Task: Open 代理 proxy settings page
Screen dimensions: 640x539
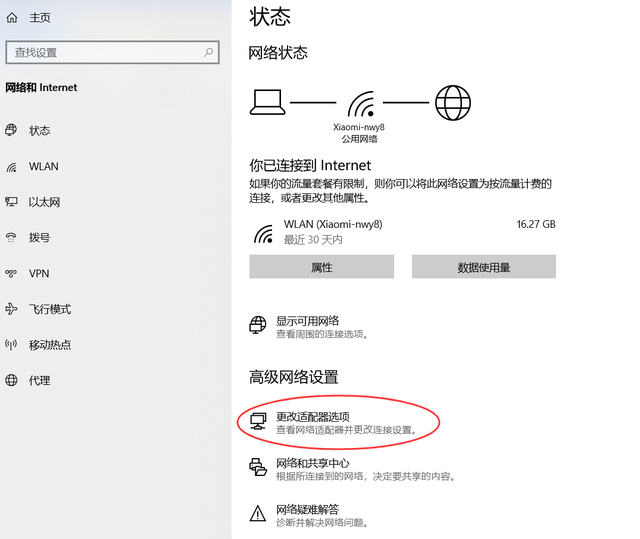Action: (39, 381)
